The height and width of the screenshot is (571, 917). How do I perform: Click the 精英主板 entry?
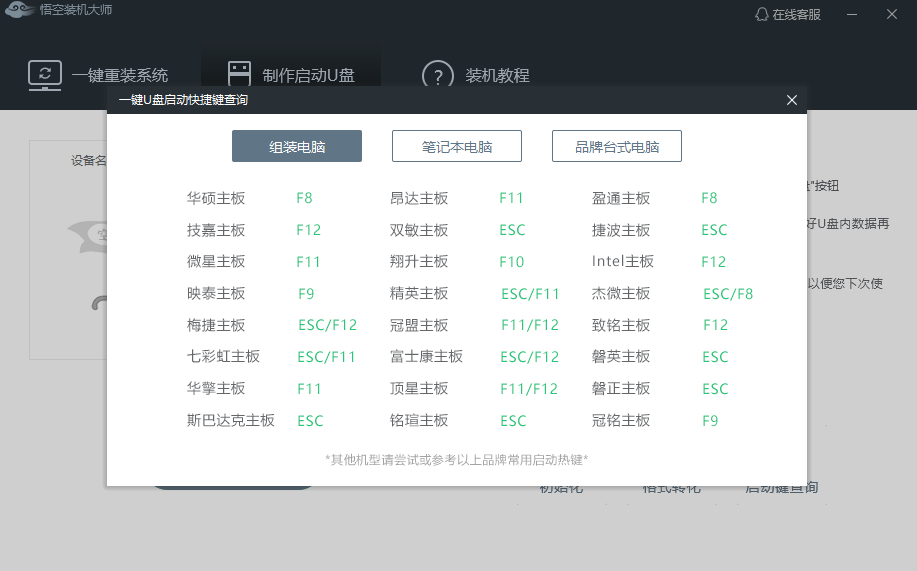419,293
